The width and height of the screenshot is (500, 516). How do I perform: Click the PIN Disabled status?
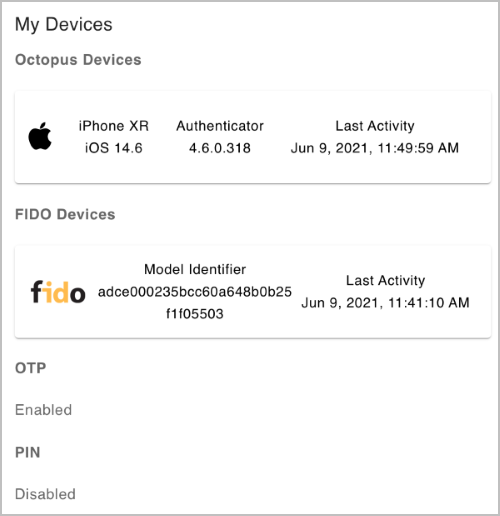45,494
